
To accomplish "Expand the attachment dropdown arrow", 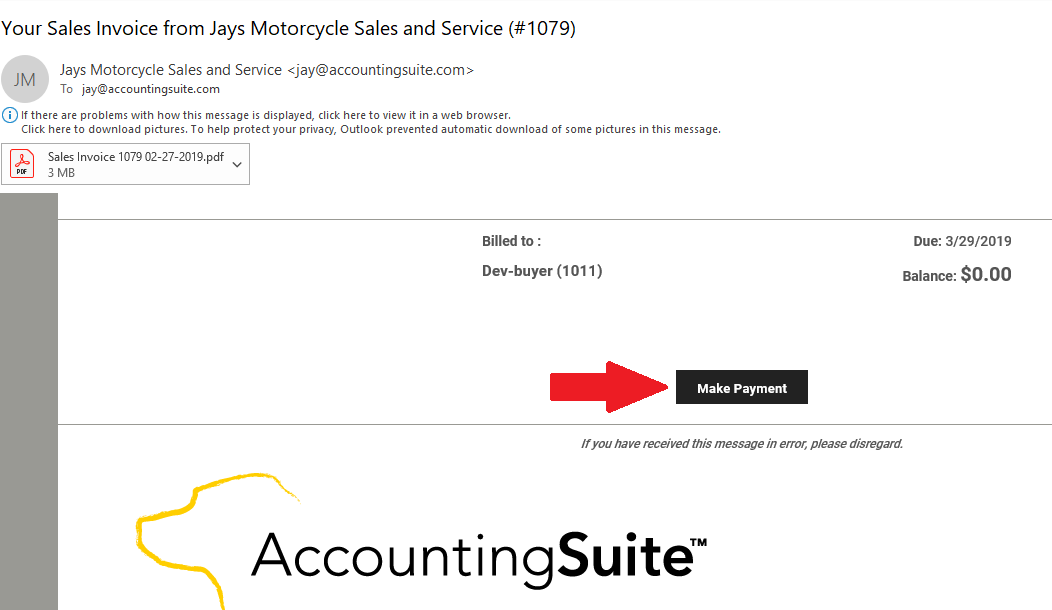I will coord(237,164).
